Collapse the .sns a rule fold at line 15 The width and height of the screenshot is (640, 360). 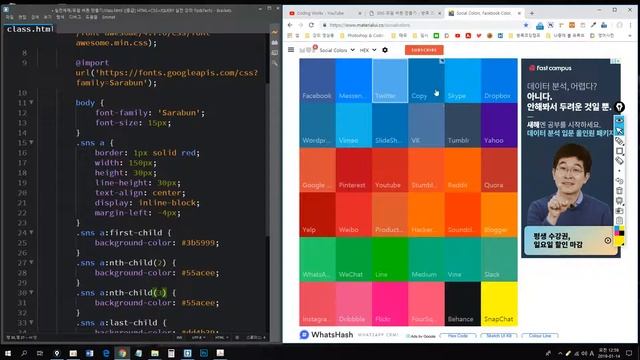click(x=31, y=142)
